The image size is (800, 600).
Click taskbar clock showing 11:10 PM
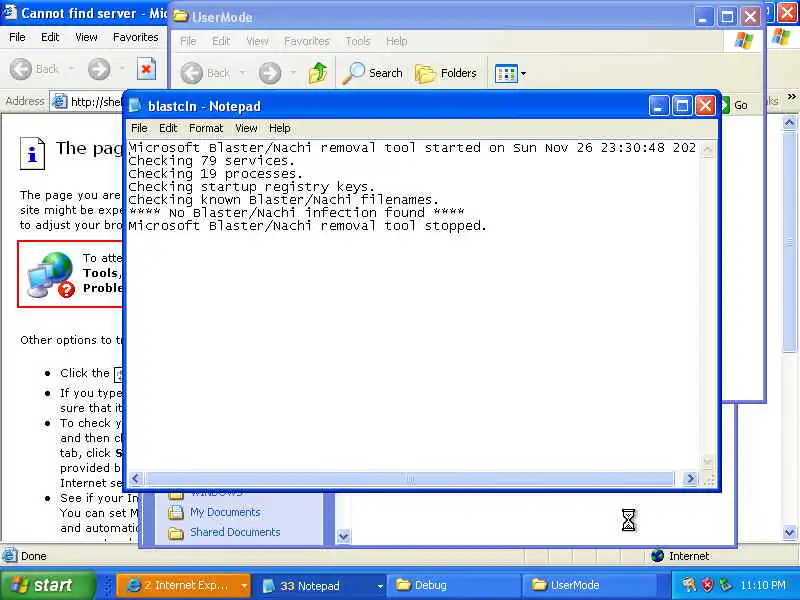[x=763, y=585]
